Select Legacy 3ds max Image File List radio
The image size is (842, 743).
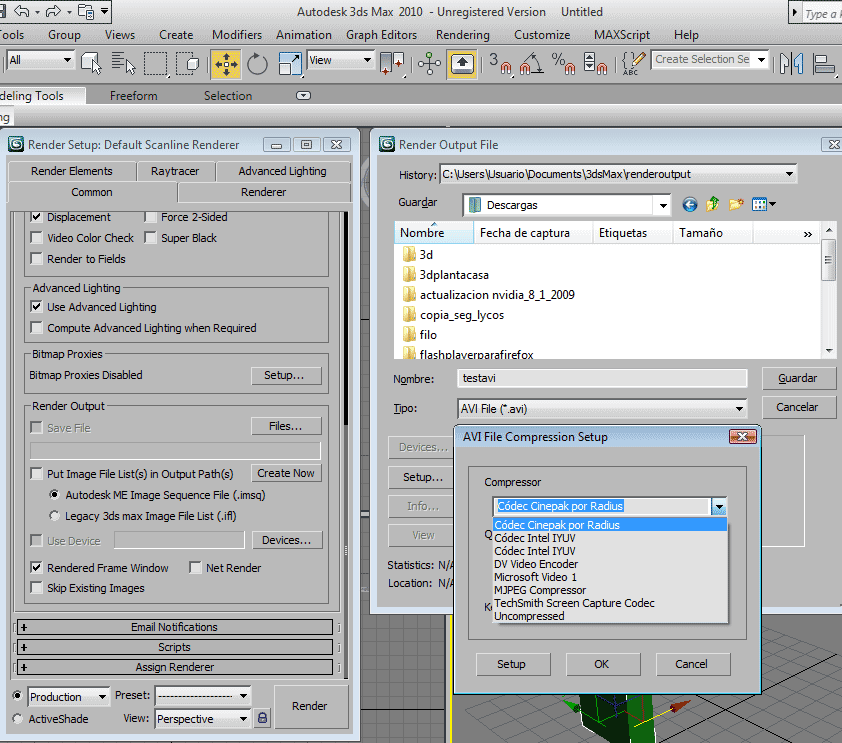[54, 515]
